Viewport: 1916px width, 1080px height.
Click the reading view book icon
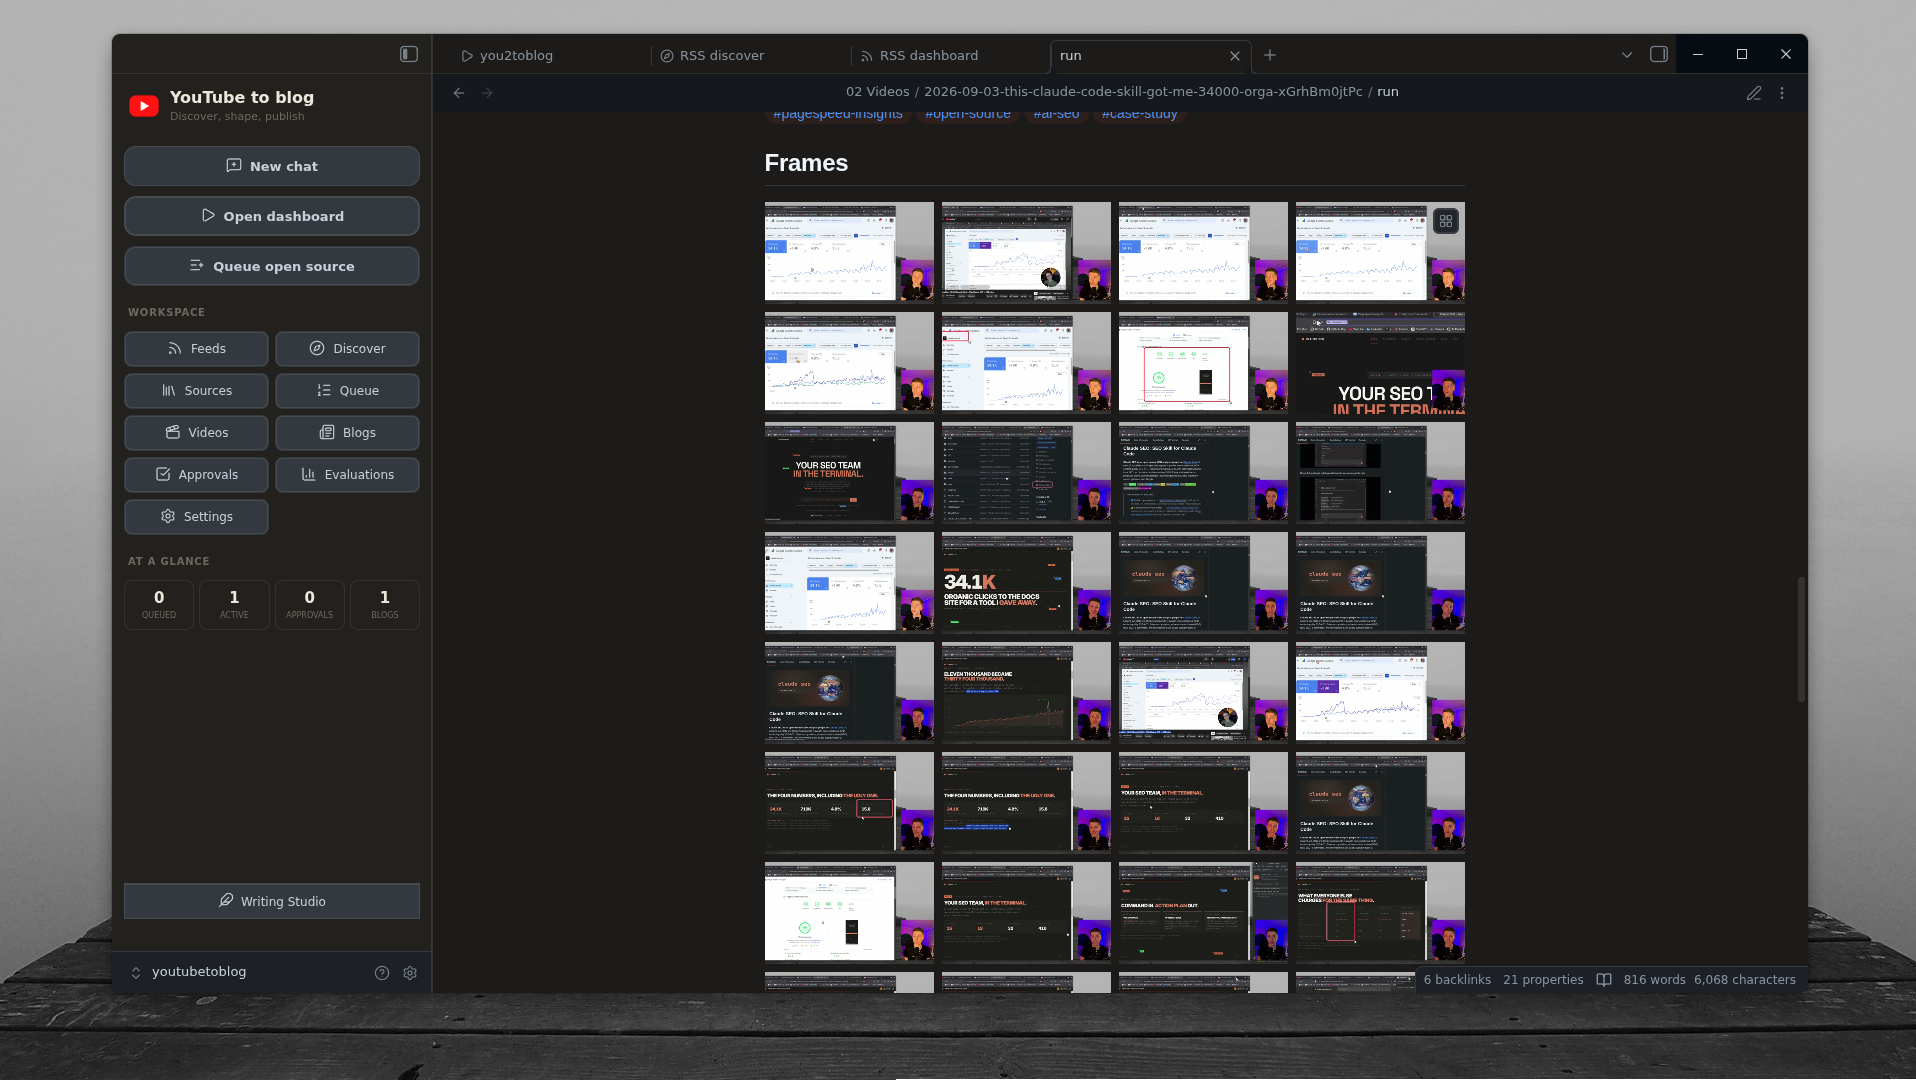[1604, 980]
